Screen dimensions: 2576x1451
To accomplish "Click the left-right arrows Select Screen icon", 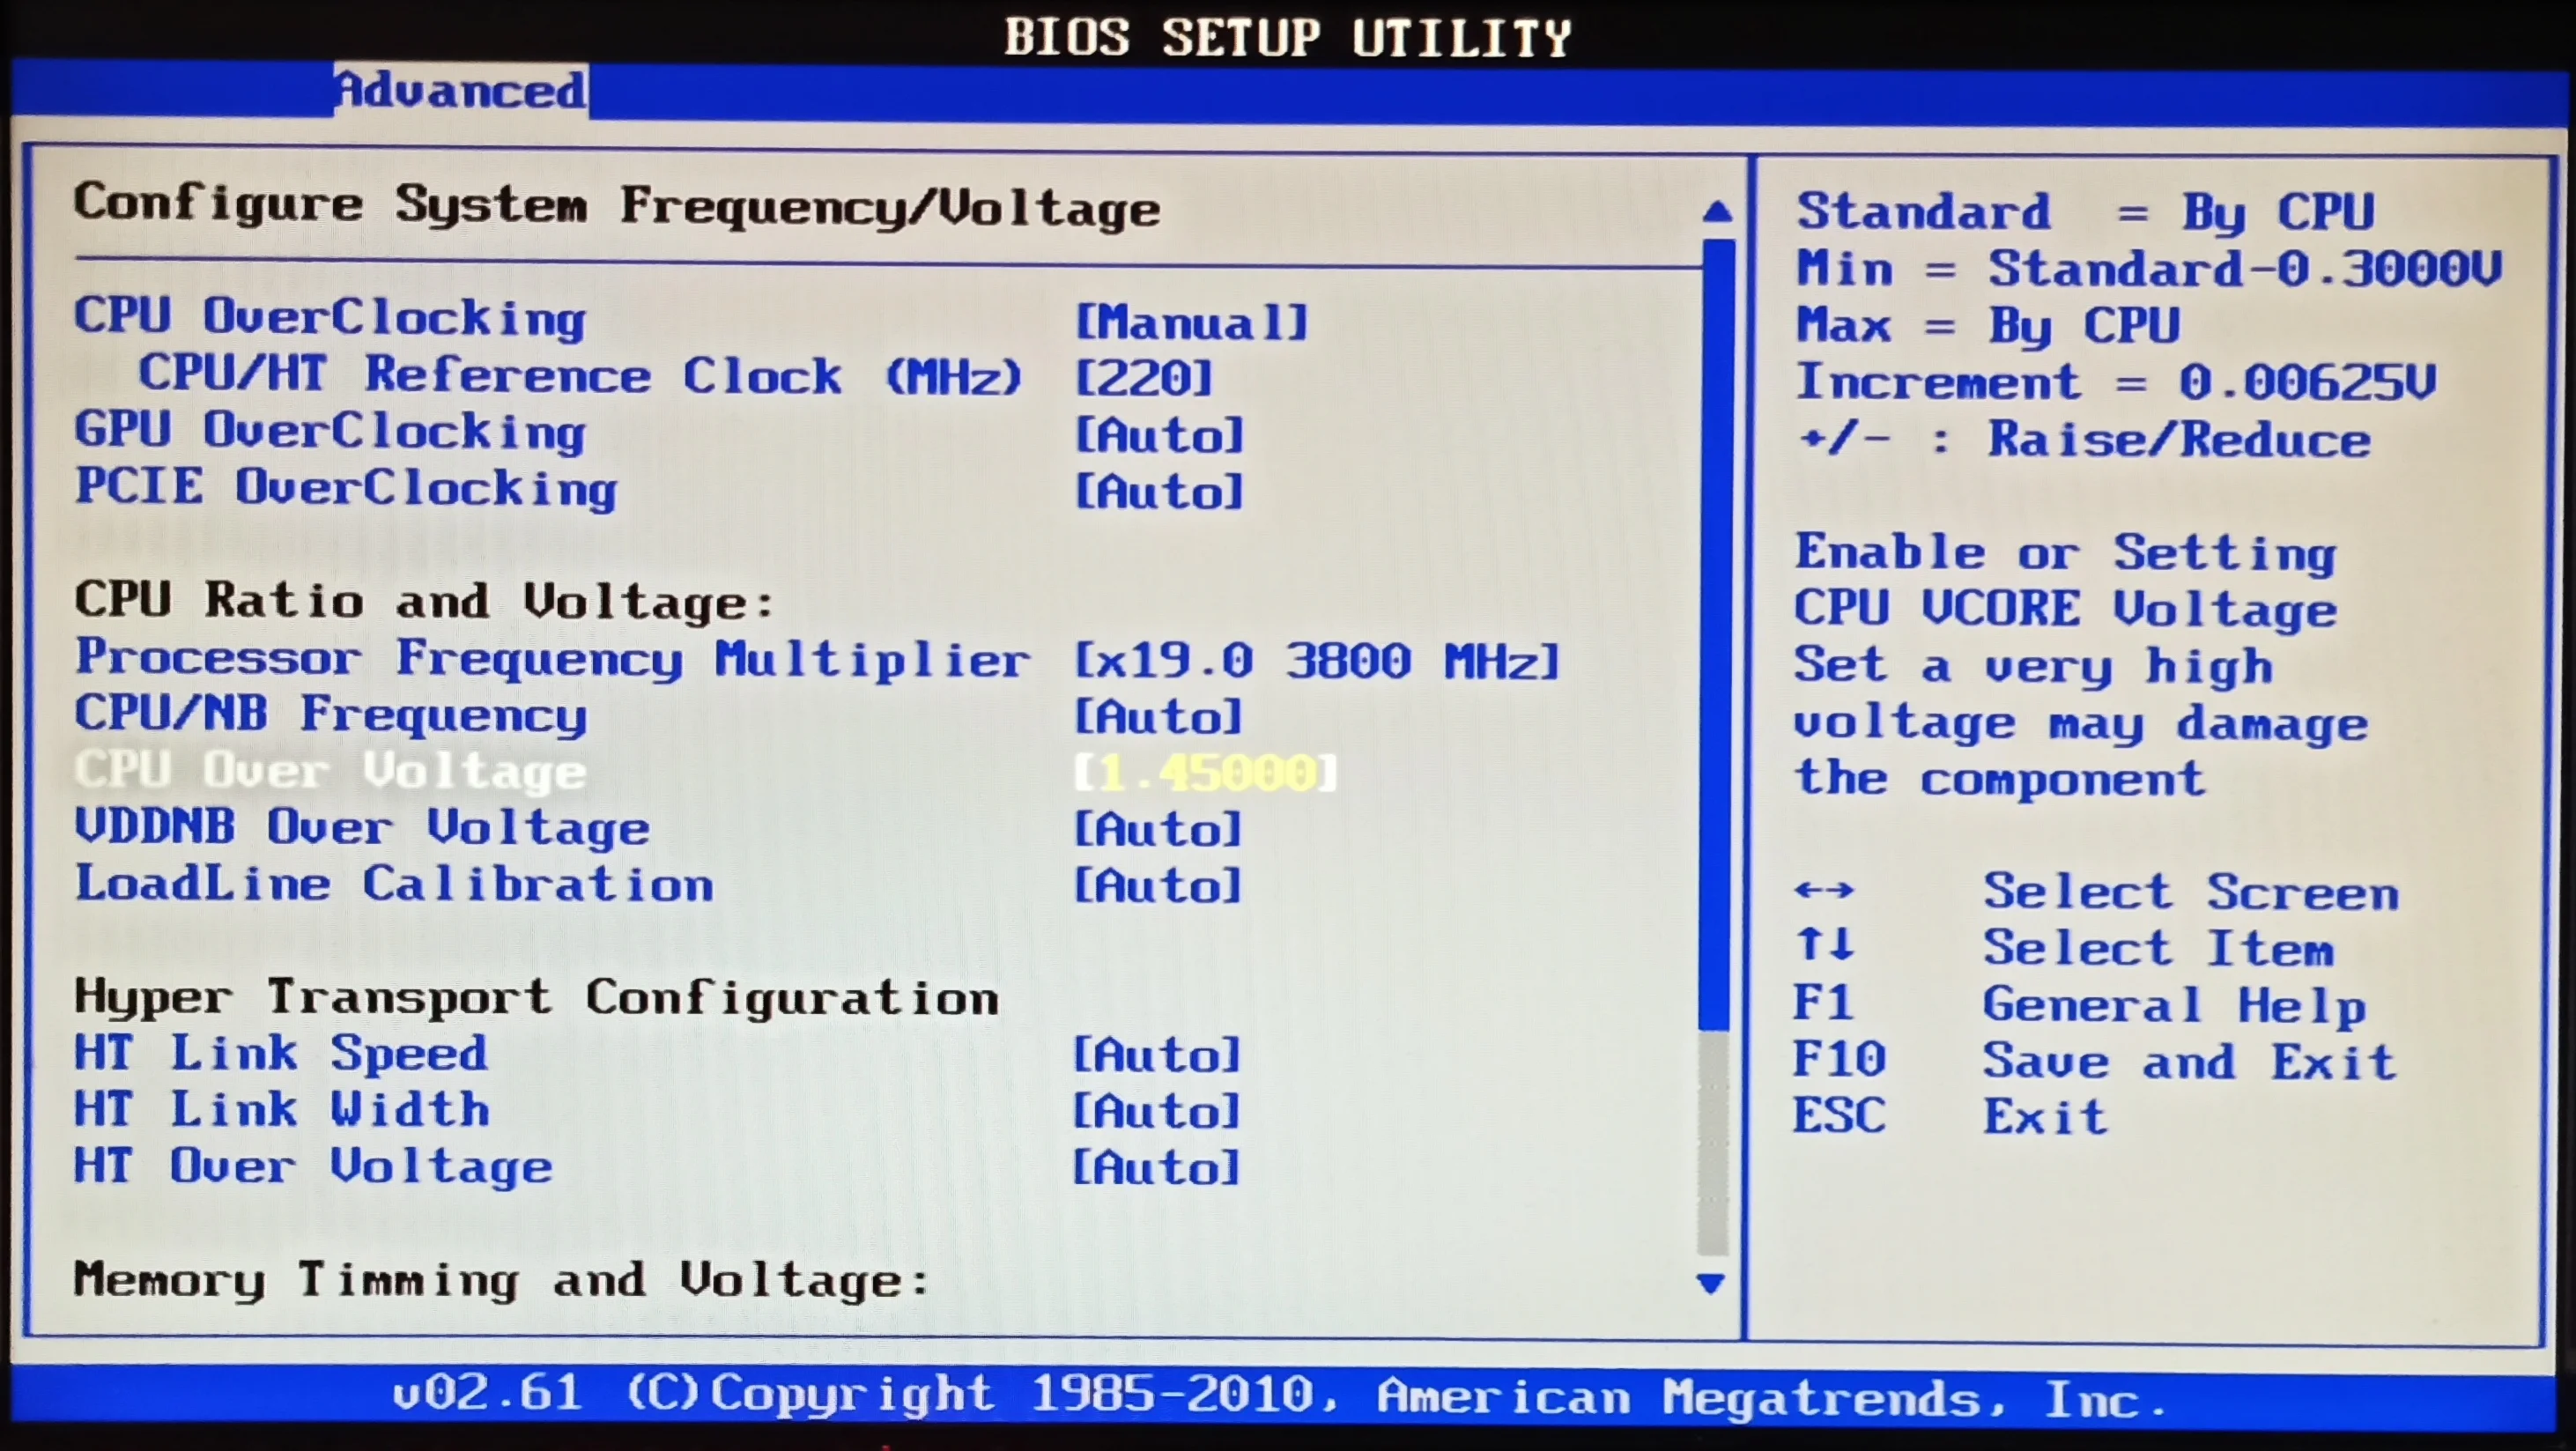I will 1824,889.
